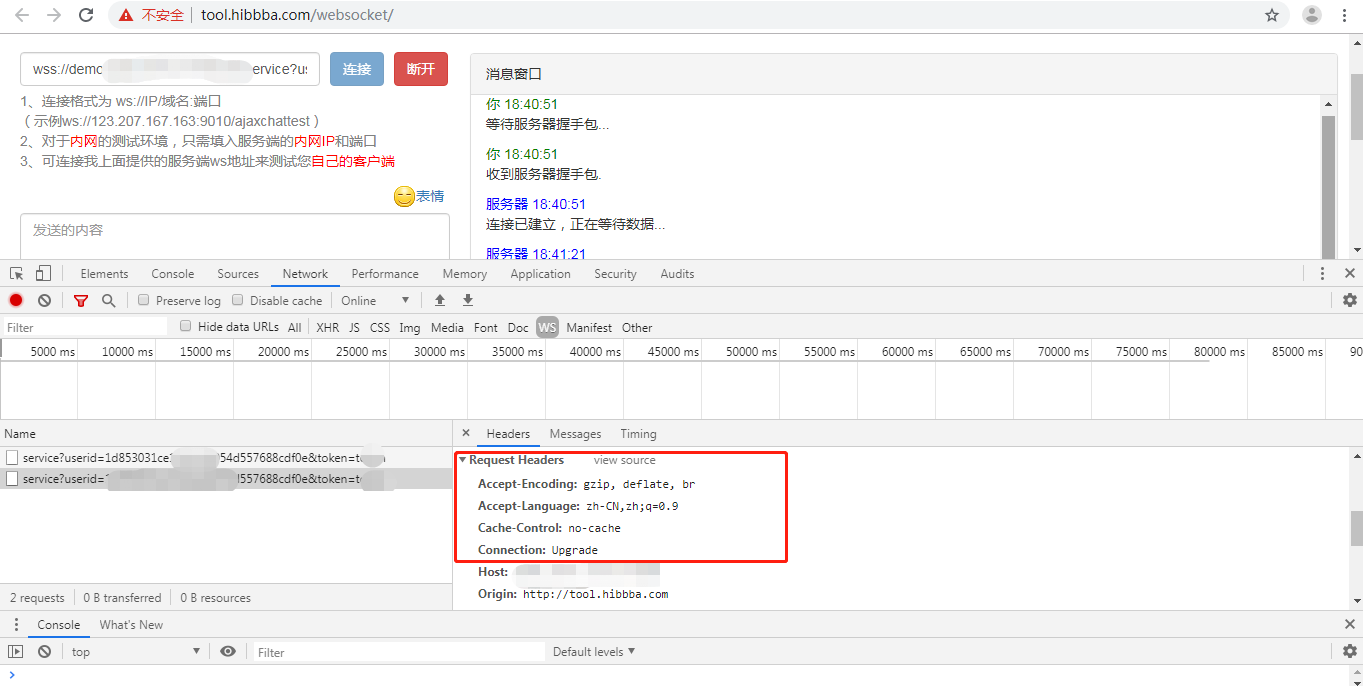This screenshot has height=686, width=1363.
Task: Check Hide data URLs option
Action: pyautogui.click(x=186, y=326)
